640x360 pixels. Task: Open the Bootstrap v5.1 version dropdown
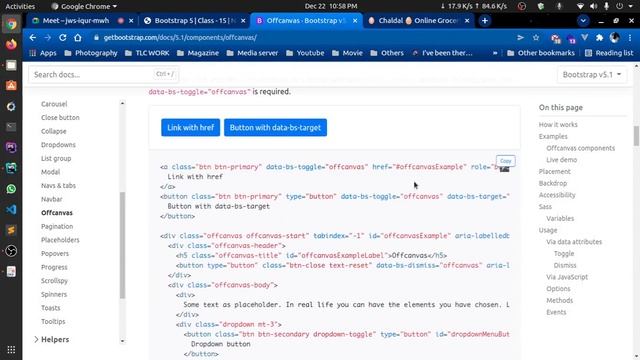[x=591, y=75]
